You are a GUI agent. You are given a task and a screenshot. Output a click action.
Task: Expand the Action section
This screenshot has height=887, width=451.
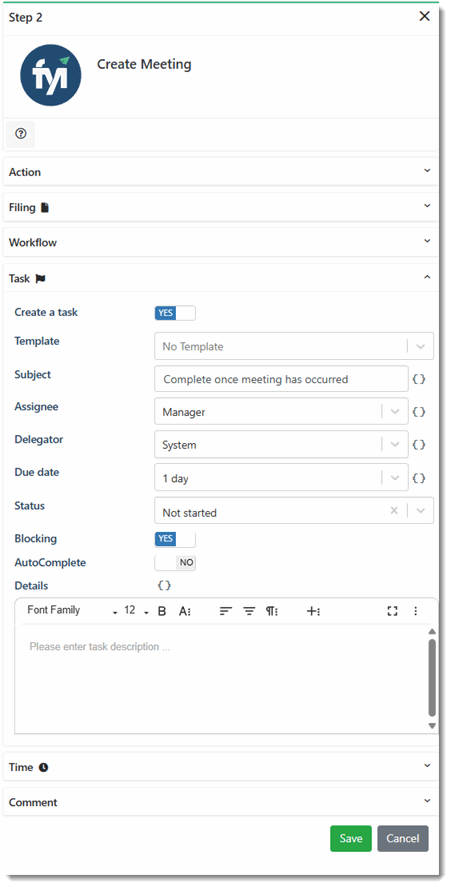(x=220, y=171)
